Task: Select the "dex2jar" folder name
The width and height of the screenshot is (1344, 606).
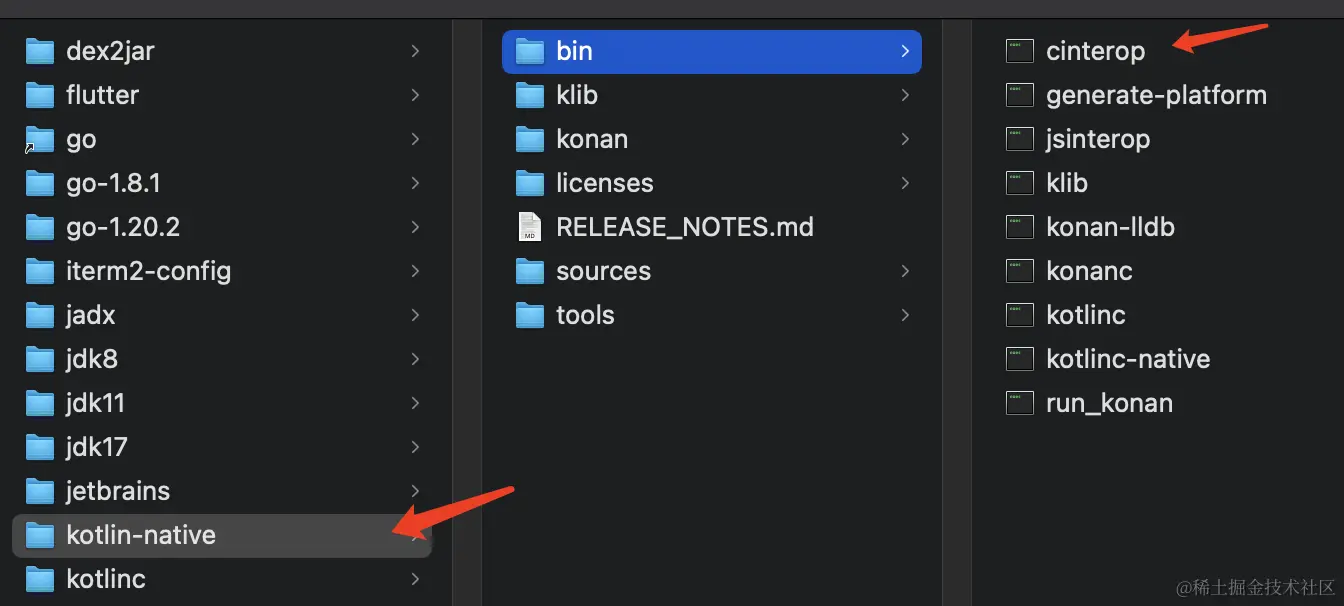Action: click(110, 51)
